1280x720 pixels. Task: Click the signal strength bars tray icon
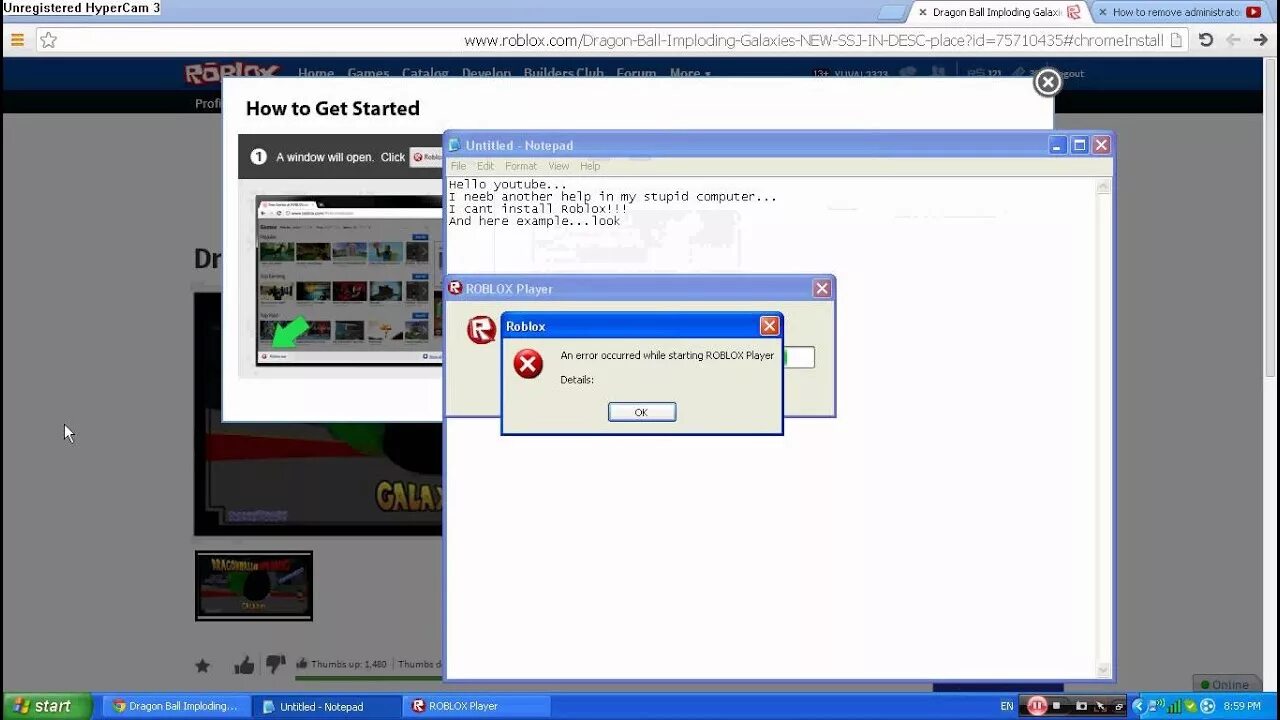coord(1173,706)
